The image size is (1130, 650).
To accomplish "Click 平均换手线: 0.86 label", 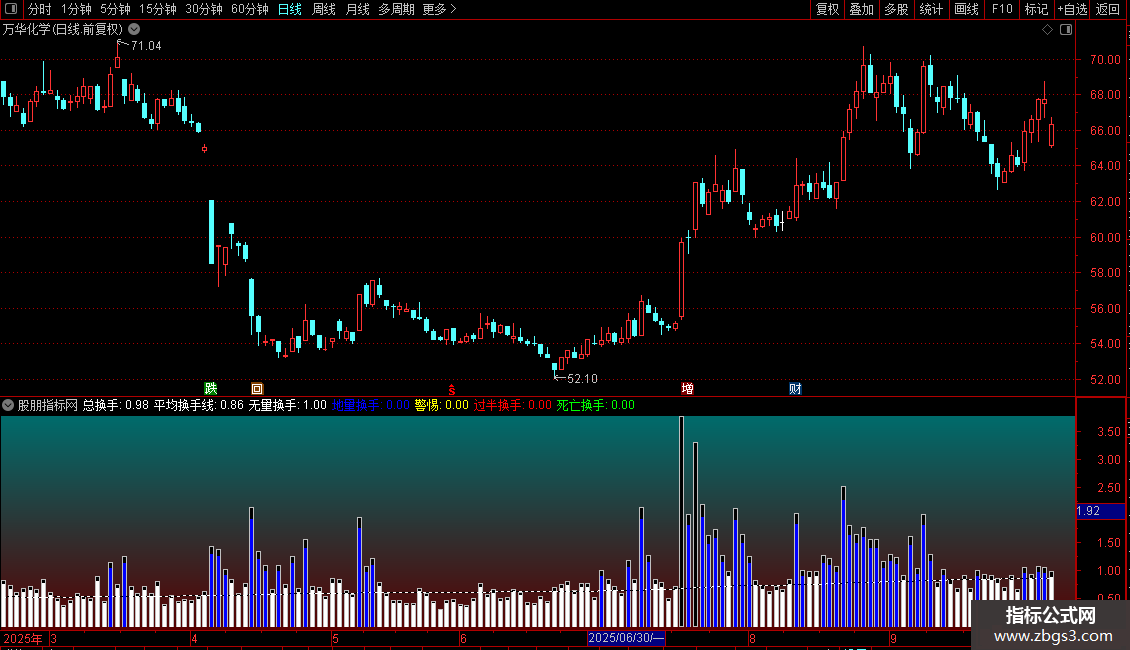I will pyautogui.click(x=198, y=405).
